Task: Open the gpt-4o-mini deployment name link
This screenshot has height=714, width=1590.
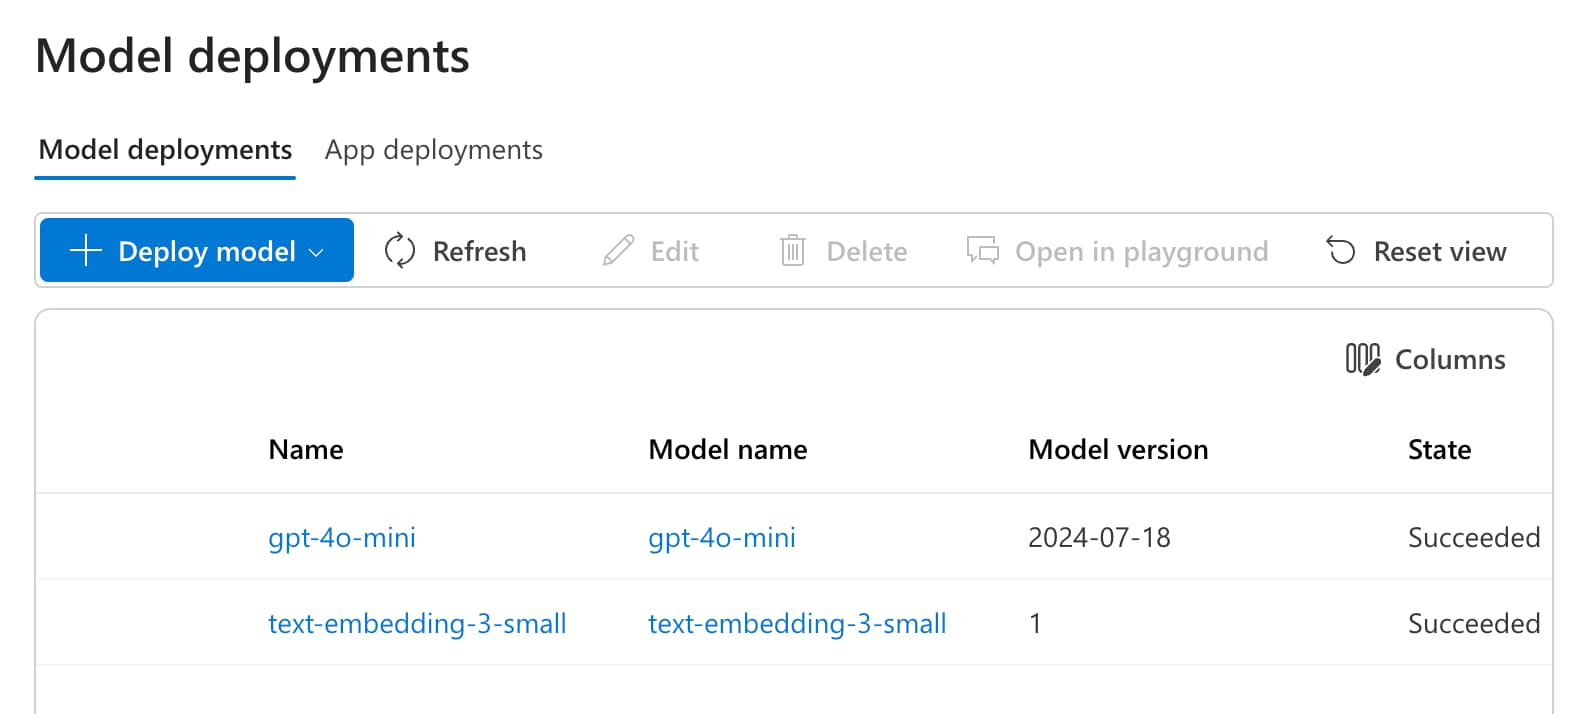Action: click(x=342, y=538)
